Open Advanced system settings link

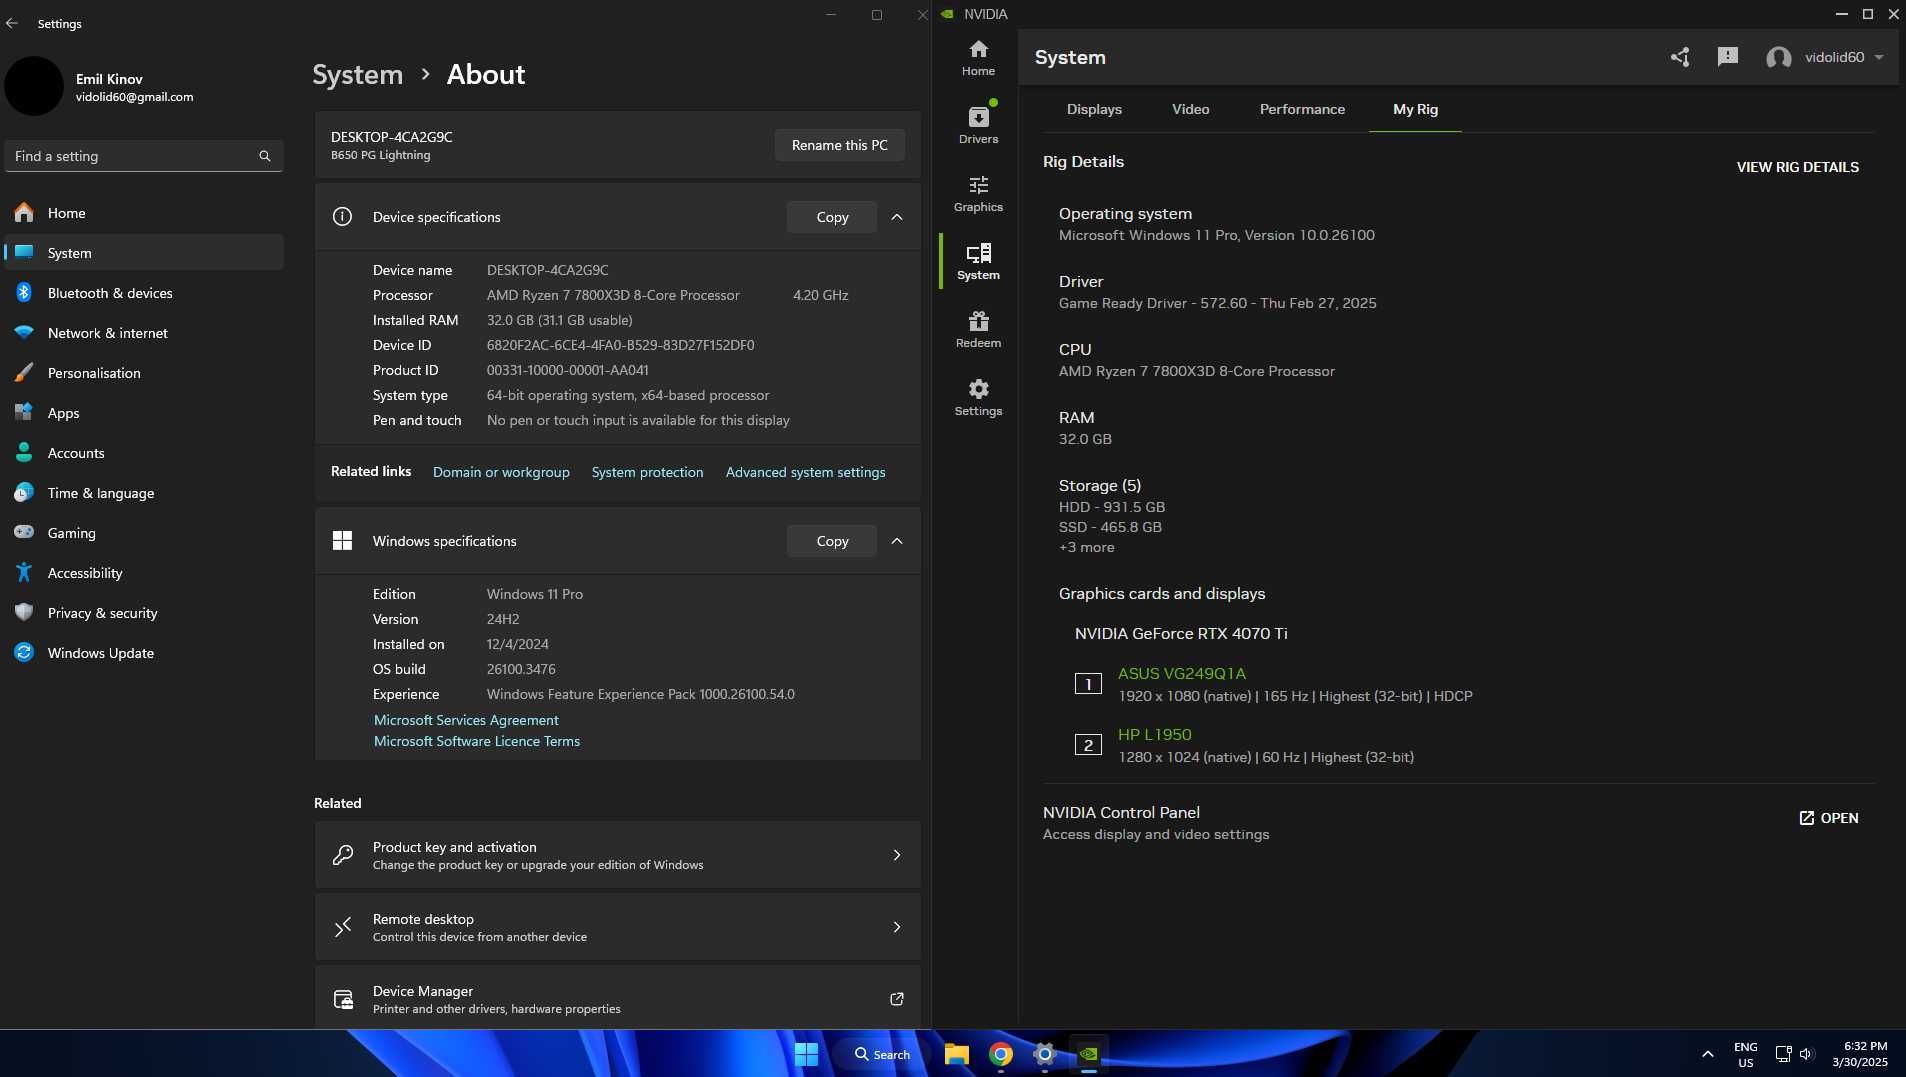click(x=805, y=472)
